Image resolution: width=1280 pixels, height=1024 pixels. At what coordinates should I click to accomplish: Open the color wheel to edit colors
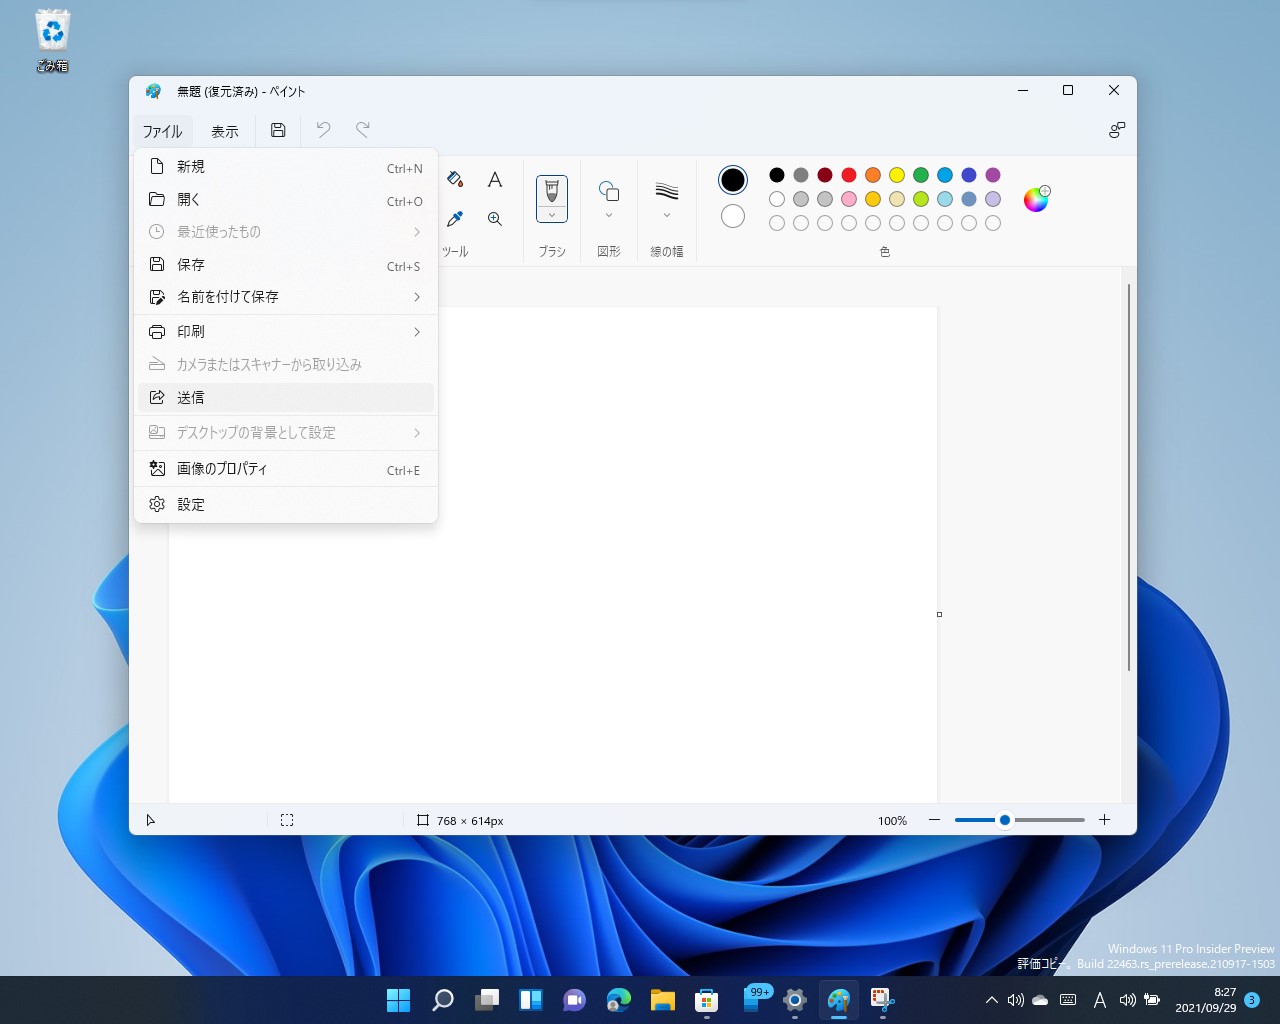[1035, 199]
